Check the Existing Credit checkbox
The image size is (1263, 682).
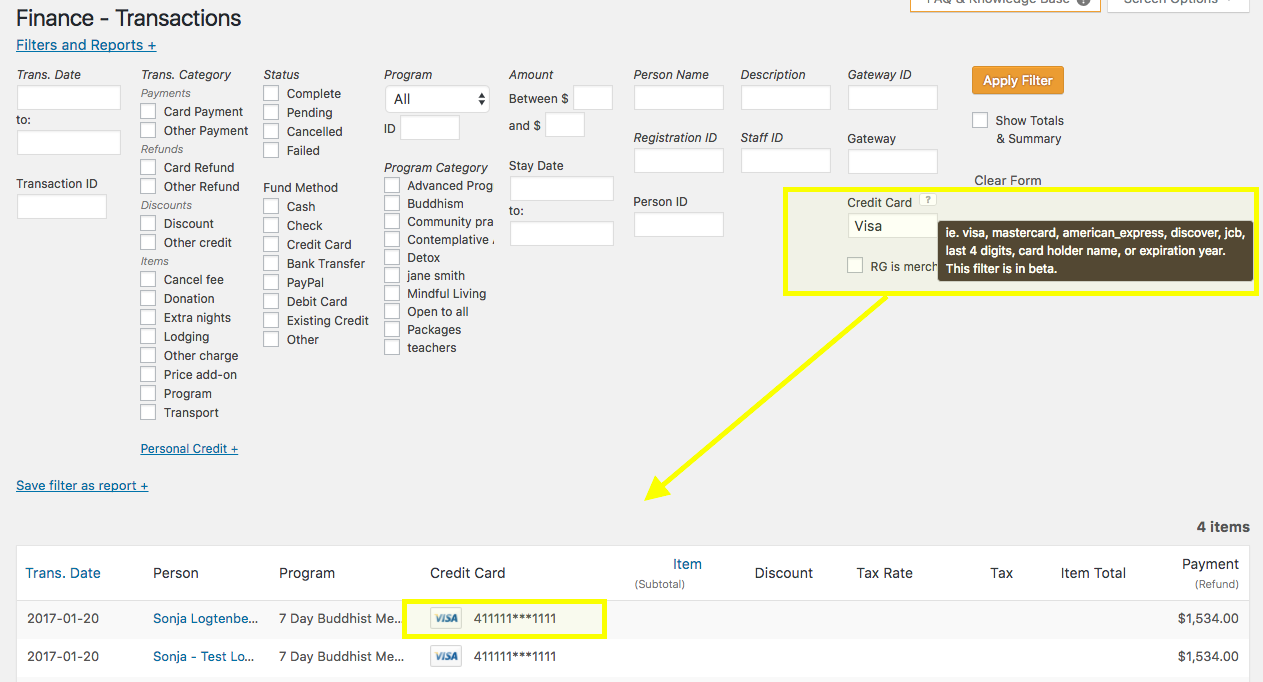click(x=271, y=320)
